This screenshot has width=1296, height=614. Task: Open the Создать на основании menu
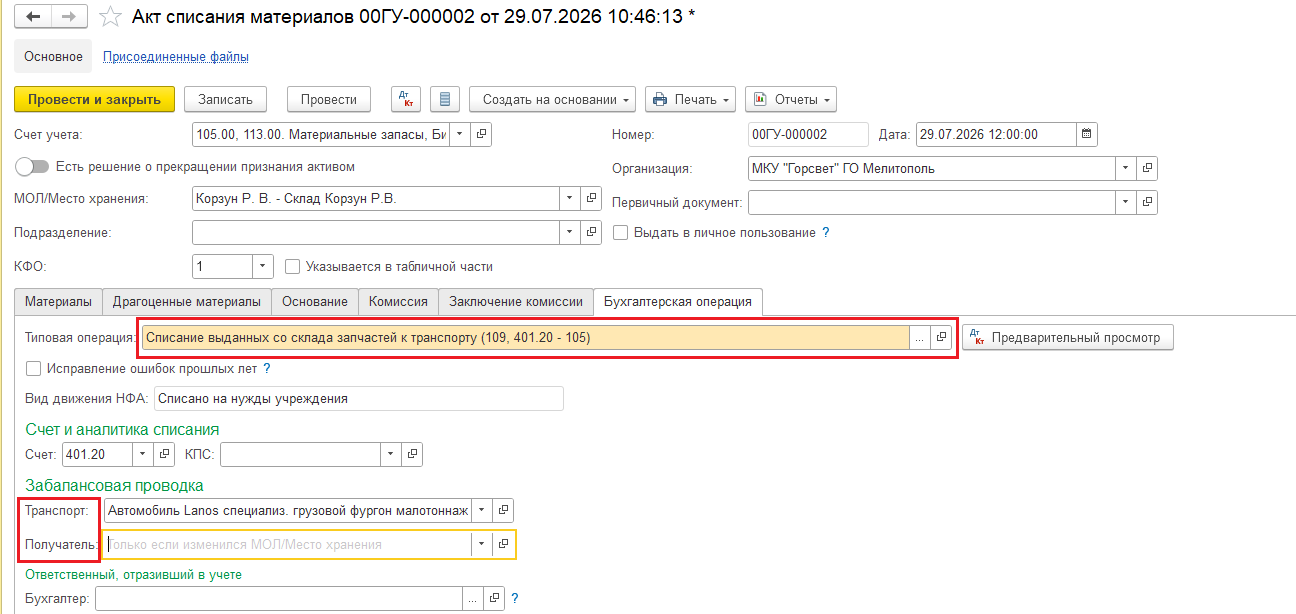[553, 100]
